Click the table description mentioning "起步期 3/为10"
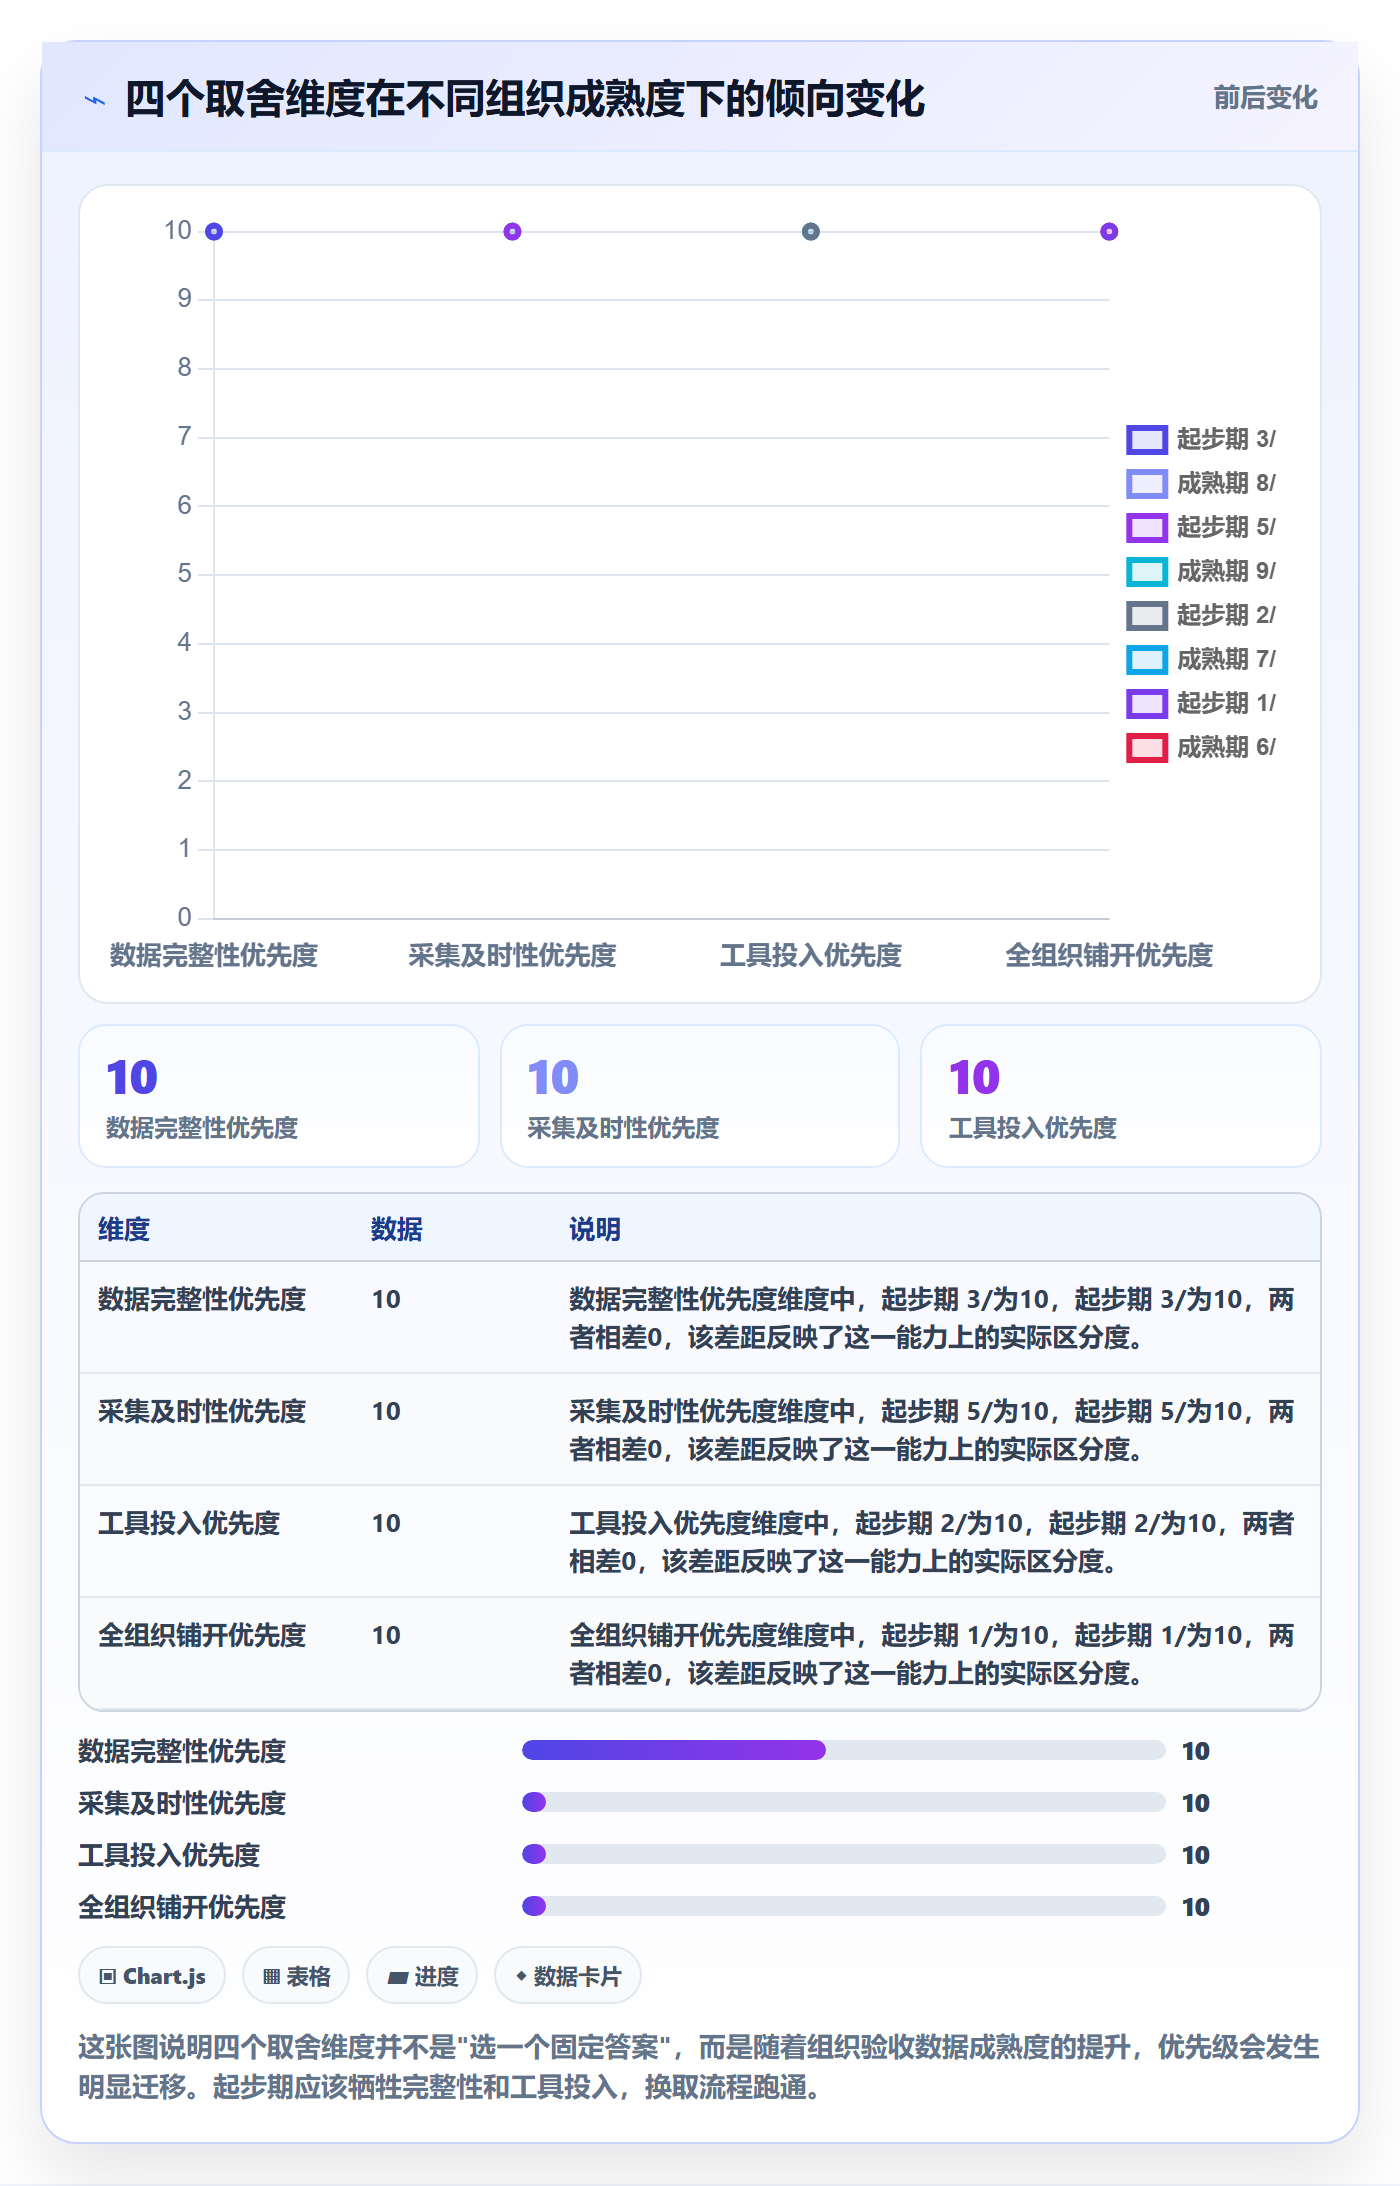The width and height of the screenshot is (1400, 2186). click(932, 1318)
